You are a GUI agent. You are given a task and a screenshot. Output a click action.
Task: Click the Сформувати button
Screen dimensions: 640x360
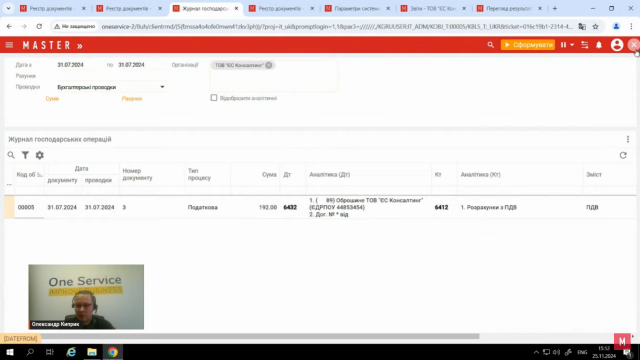(x=528, y=45)
